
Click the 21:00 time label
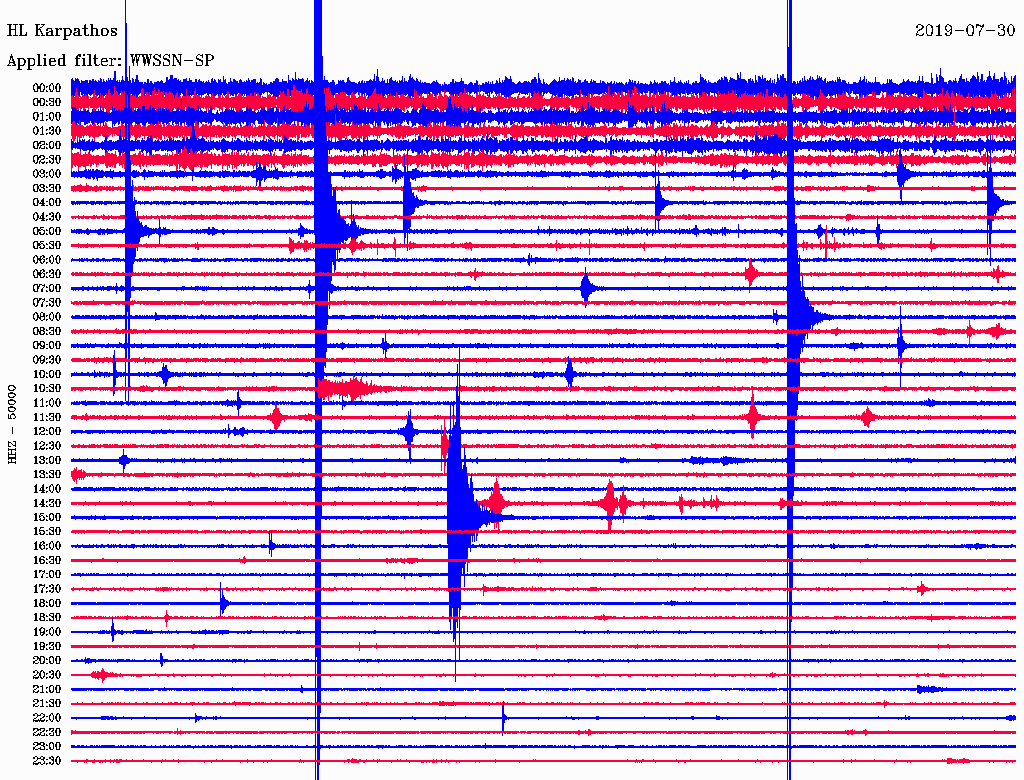coord(47,689)
